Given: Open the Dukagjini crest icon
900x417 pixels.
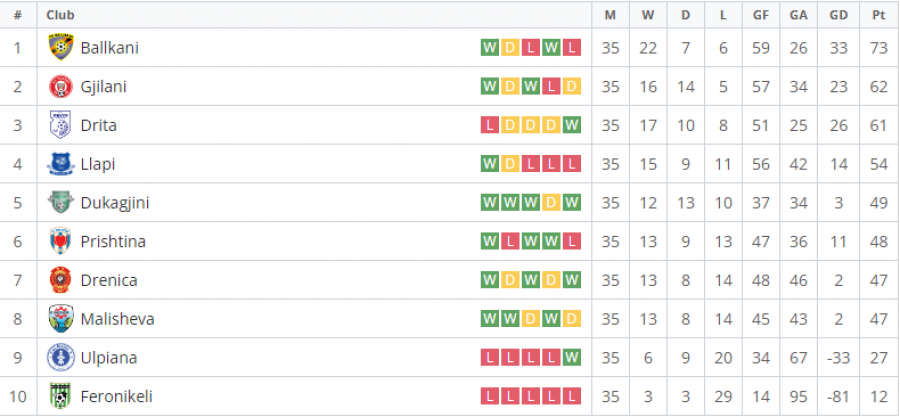Looking at the screenshot, I should (x=61, y=202).
